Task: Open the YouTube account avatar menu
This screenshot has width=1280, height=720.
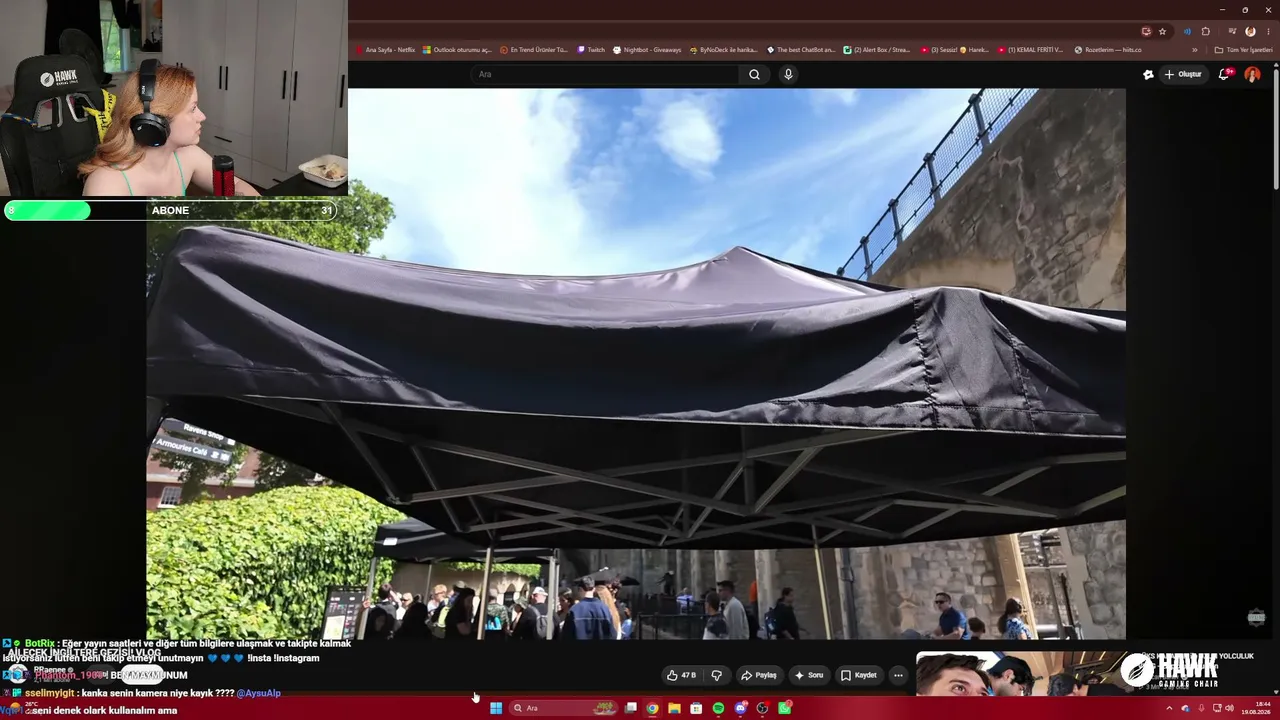Action: [x=1252, y=74]
